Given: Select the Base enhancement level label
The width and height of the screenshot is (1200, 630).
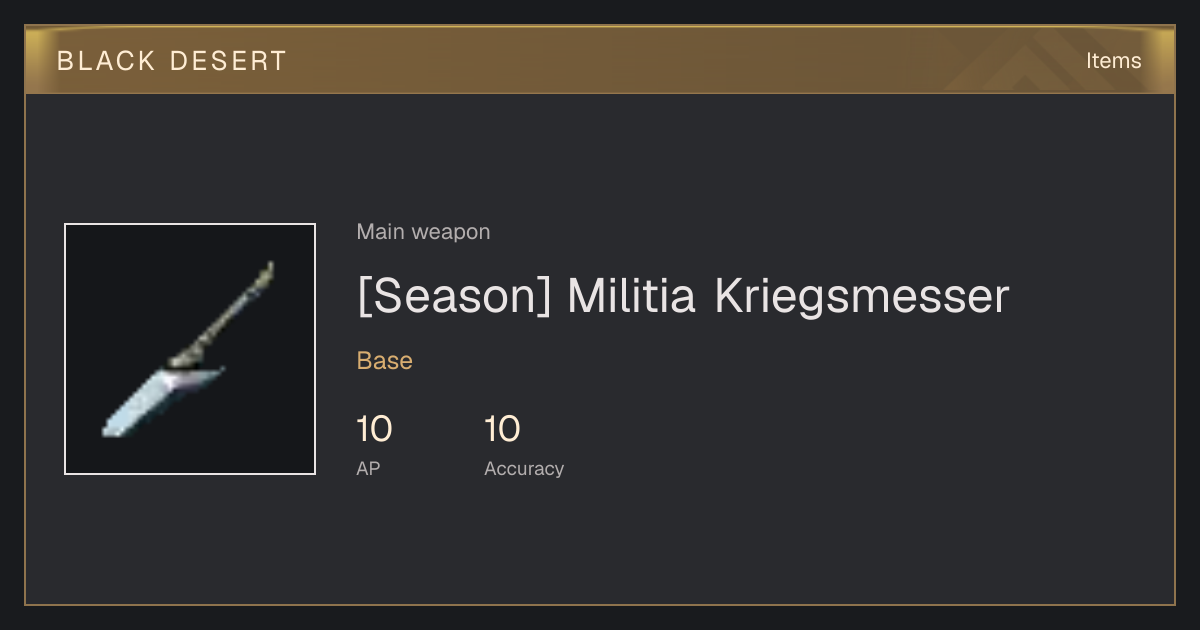Looking at the screenshot, I should [385, 361].
